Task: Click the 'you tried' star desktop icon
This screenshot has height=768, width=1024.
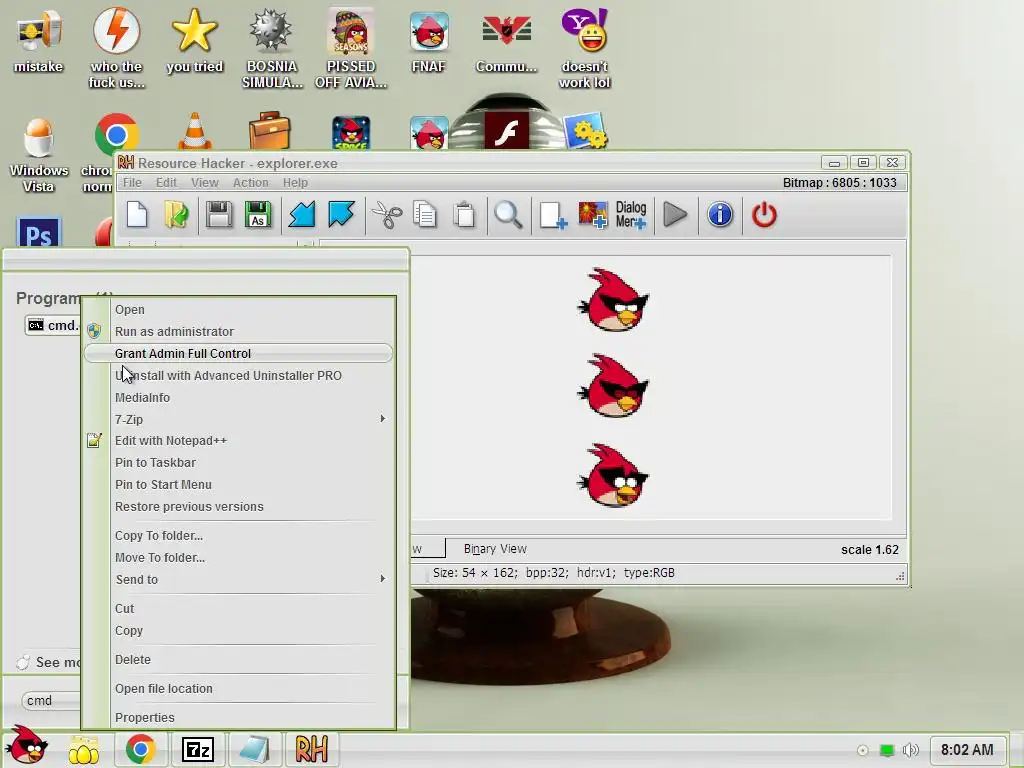Action: (195, 42)
